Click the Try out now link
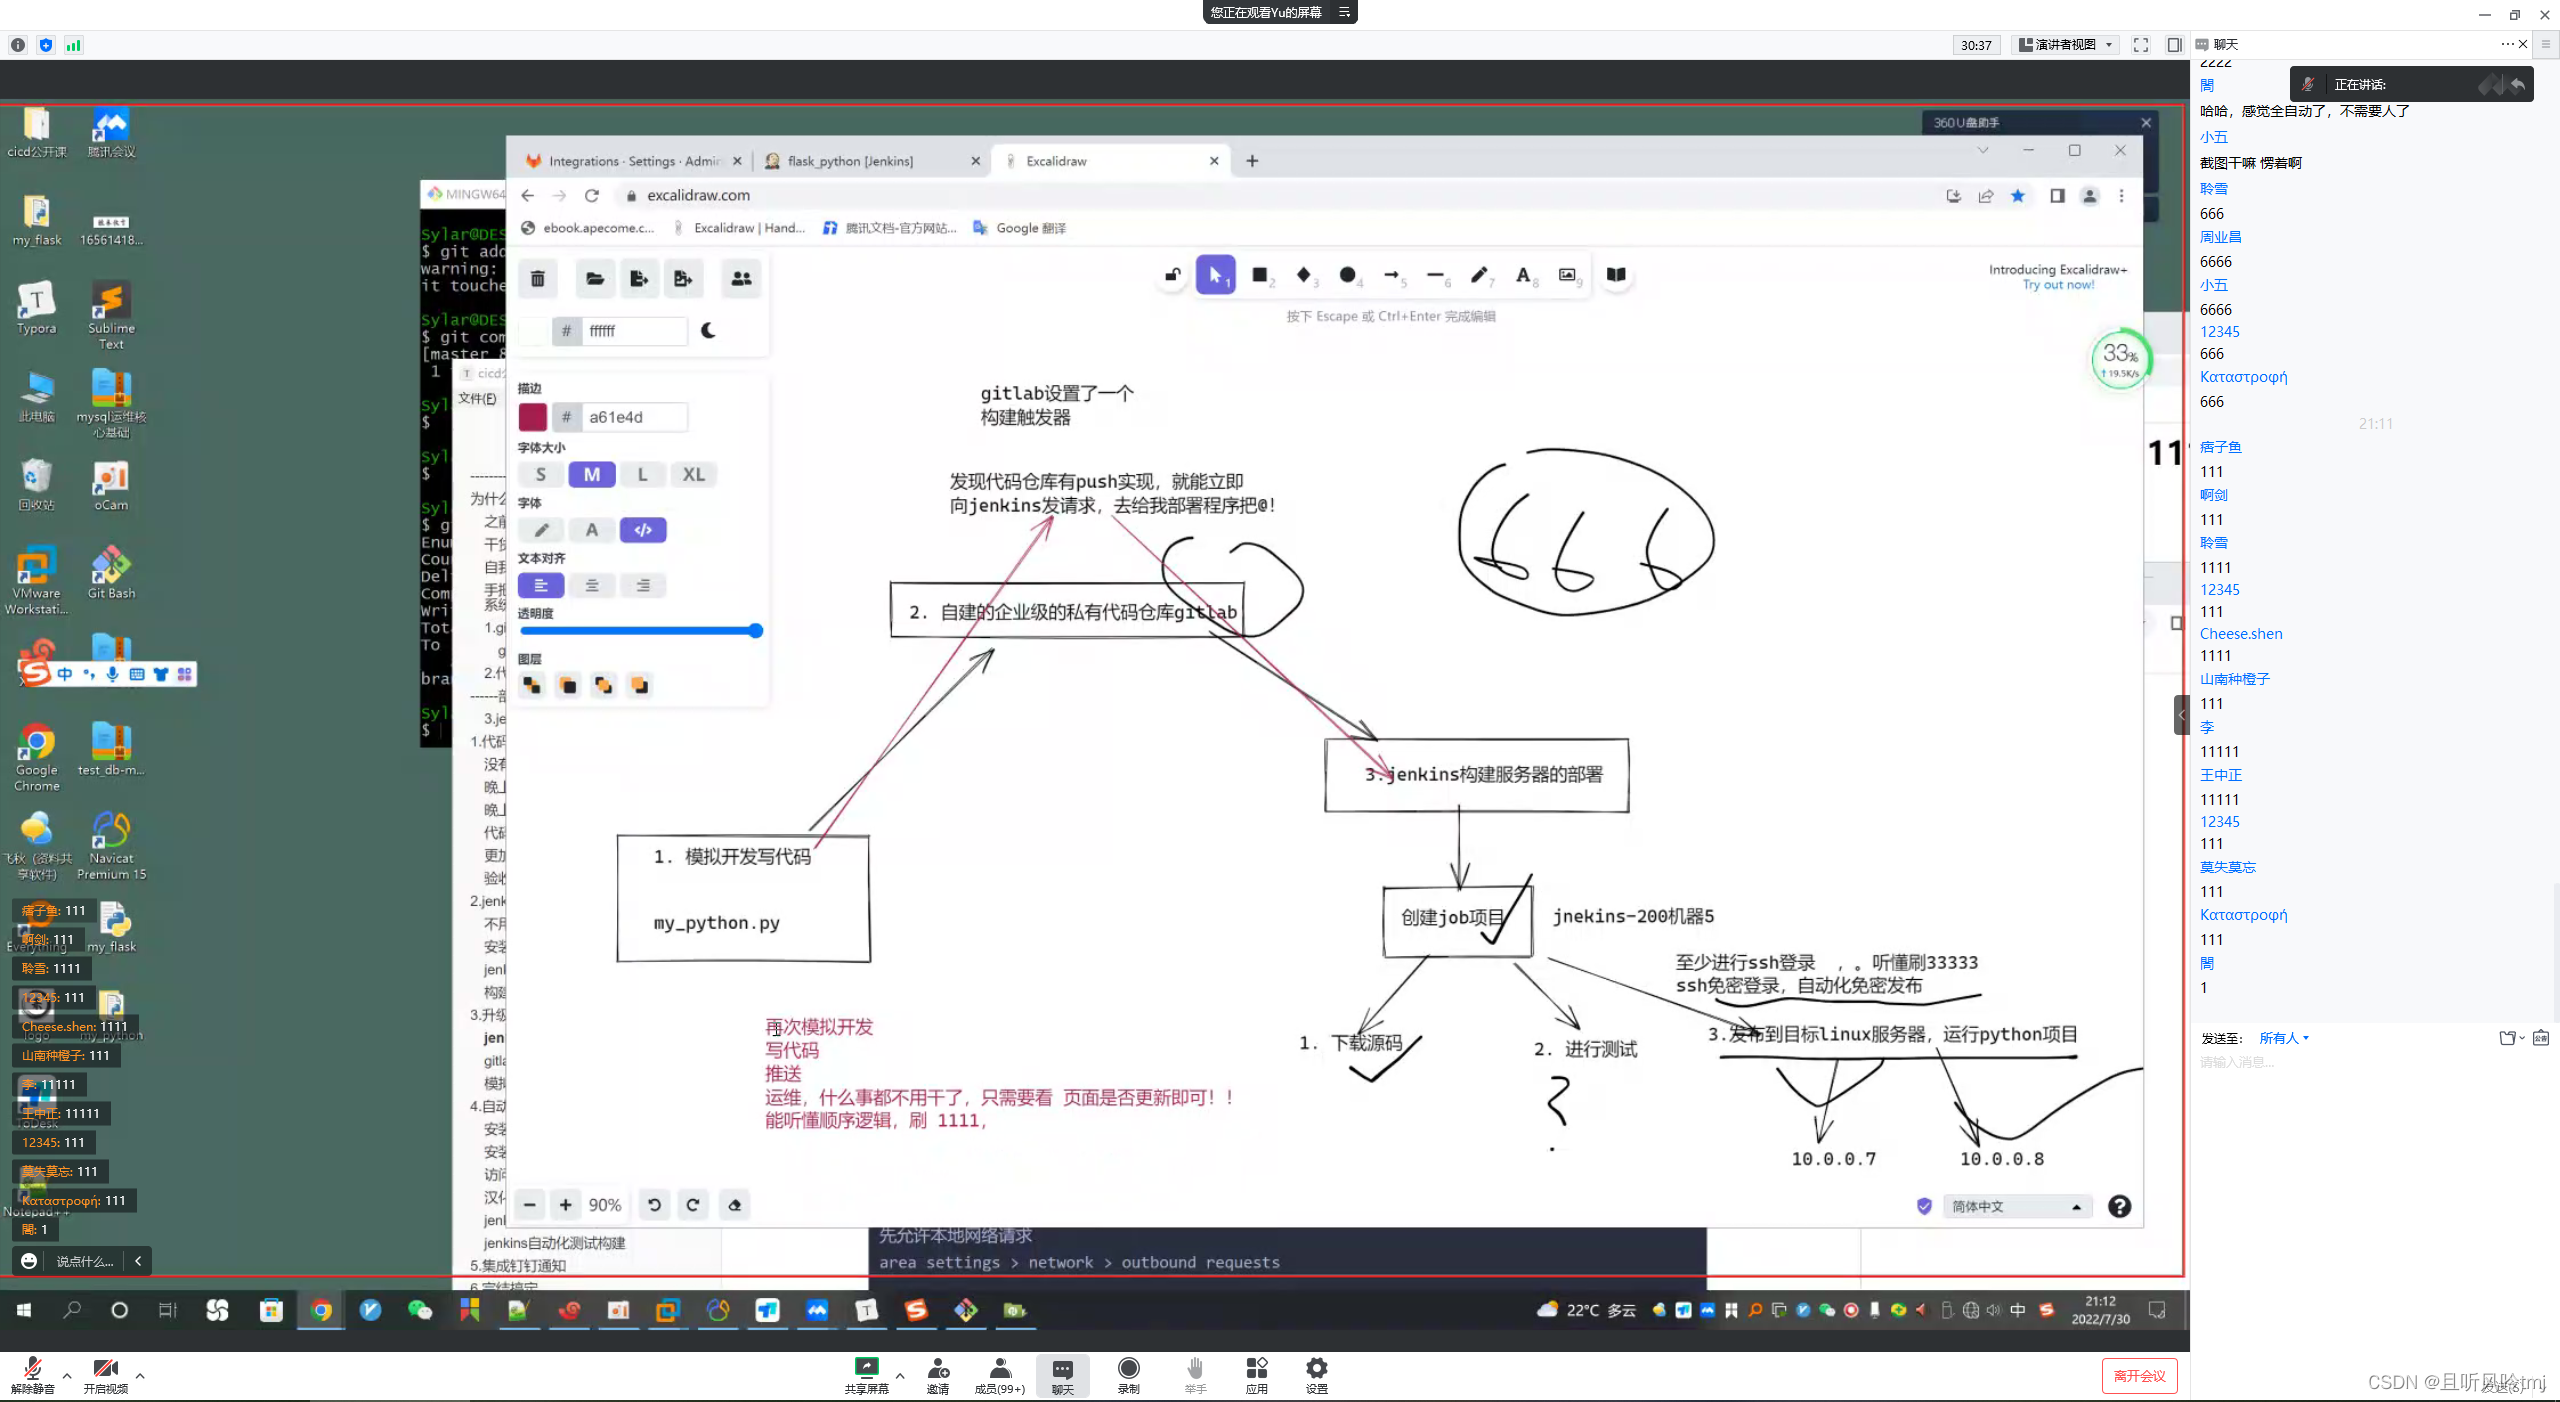Image resolution: width=2560 pixels, height=1402 pixels. (2058, 285)
